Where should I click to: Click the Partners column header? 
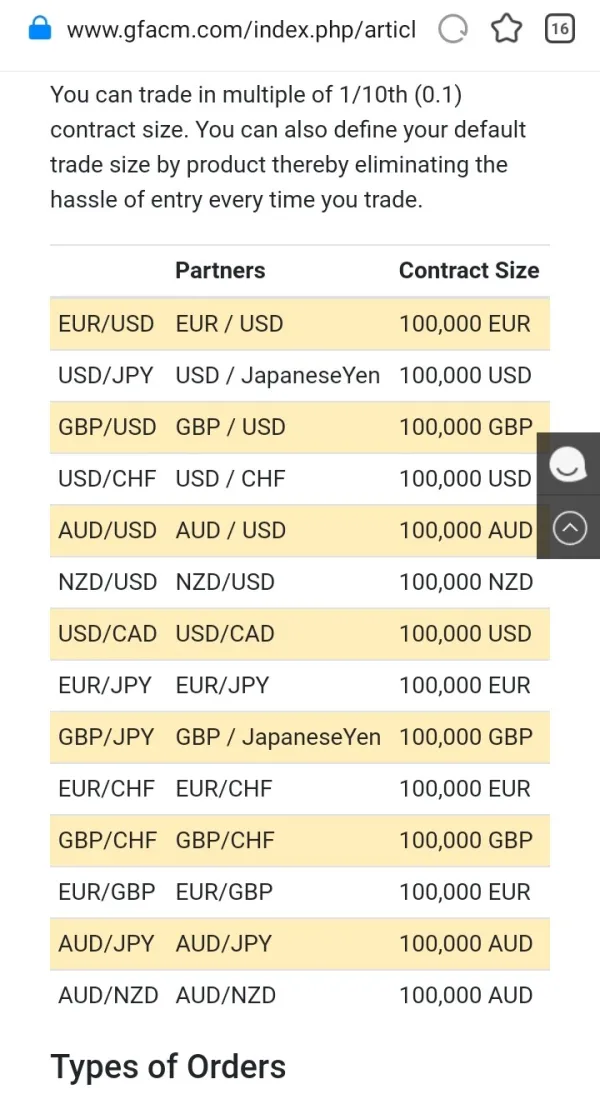(220, 270)
